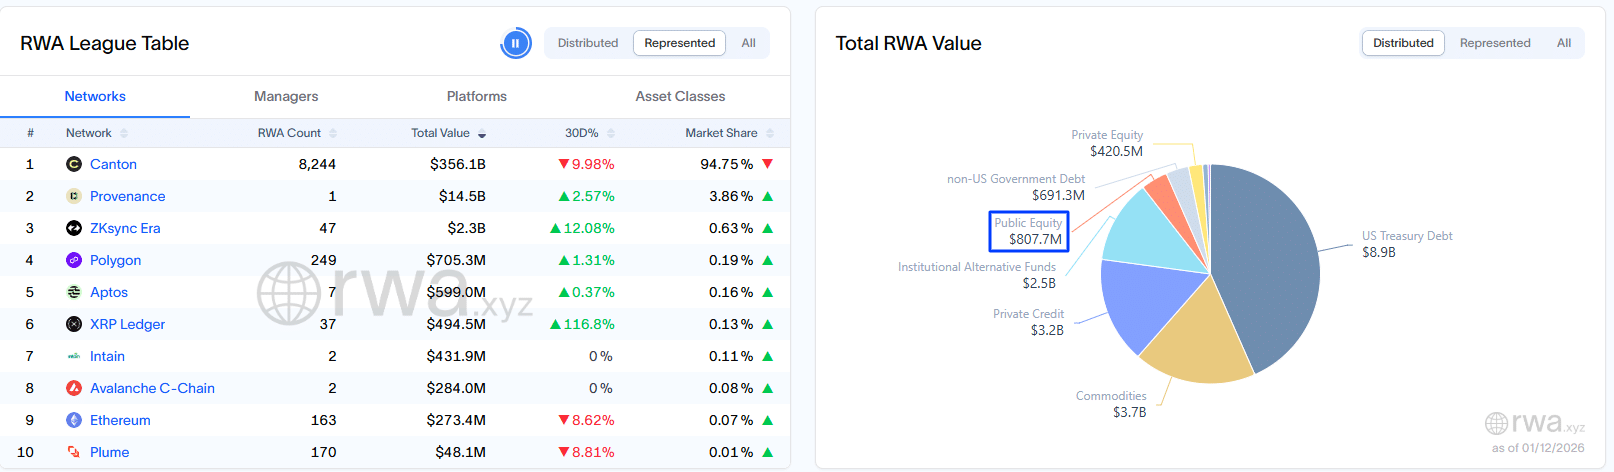The width and height of the screenshot is (1614, 472).
Task: Click the Avalanche C-Chain logo icon
Action: click(x=74, y=388)
